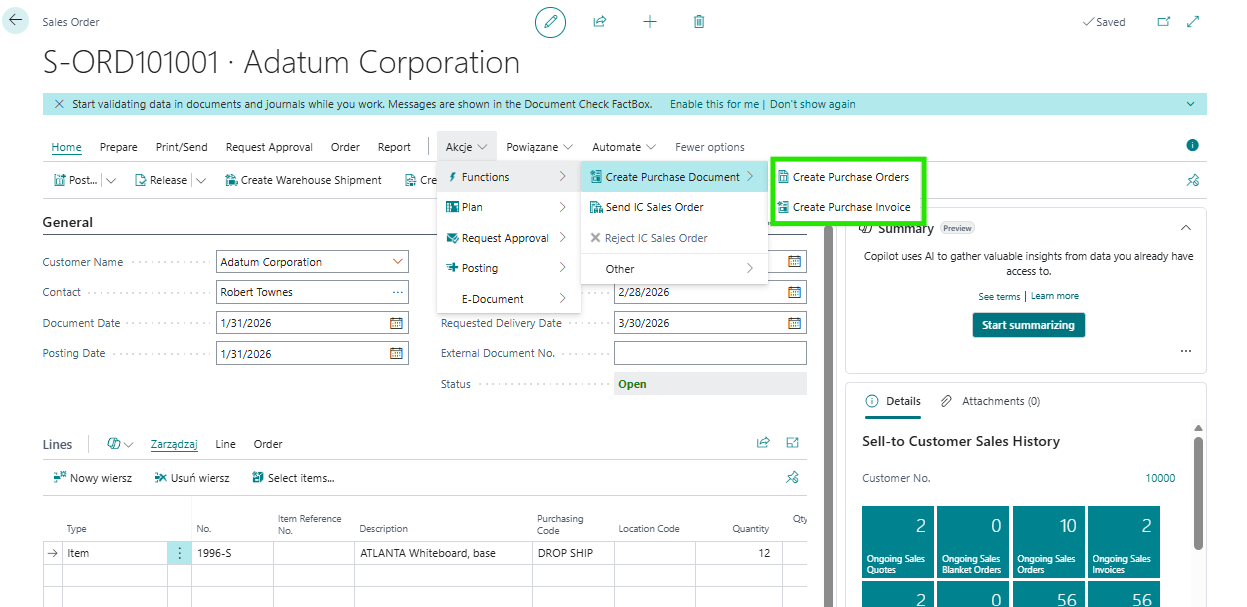Dismiss the validation notification with X
This screenshot has width=1247, height=607.
(59, 104)
